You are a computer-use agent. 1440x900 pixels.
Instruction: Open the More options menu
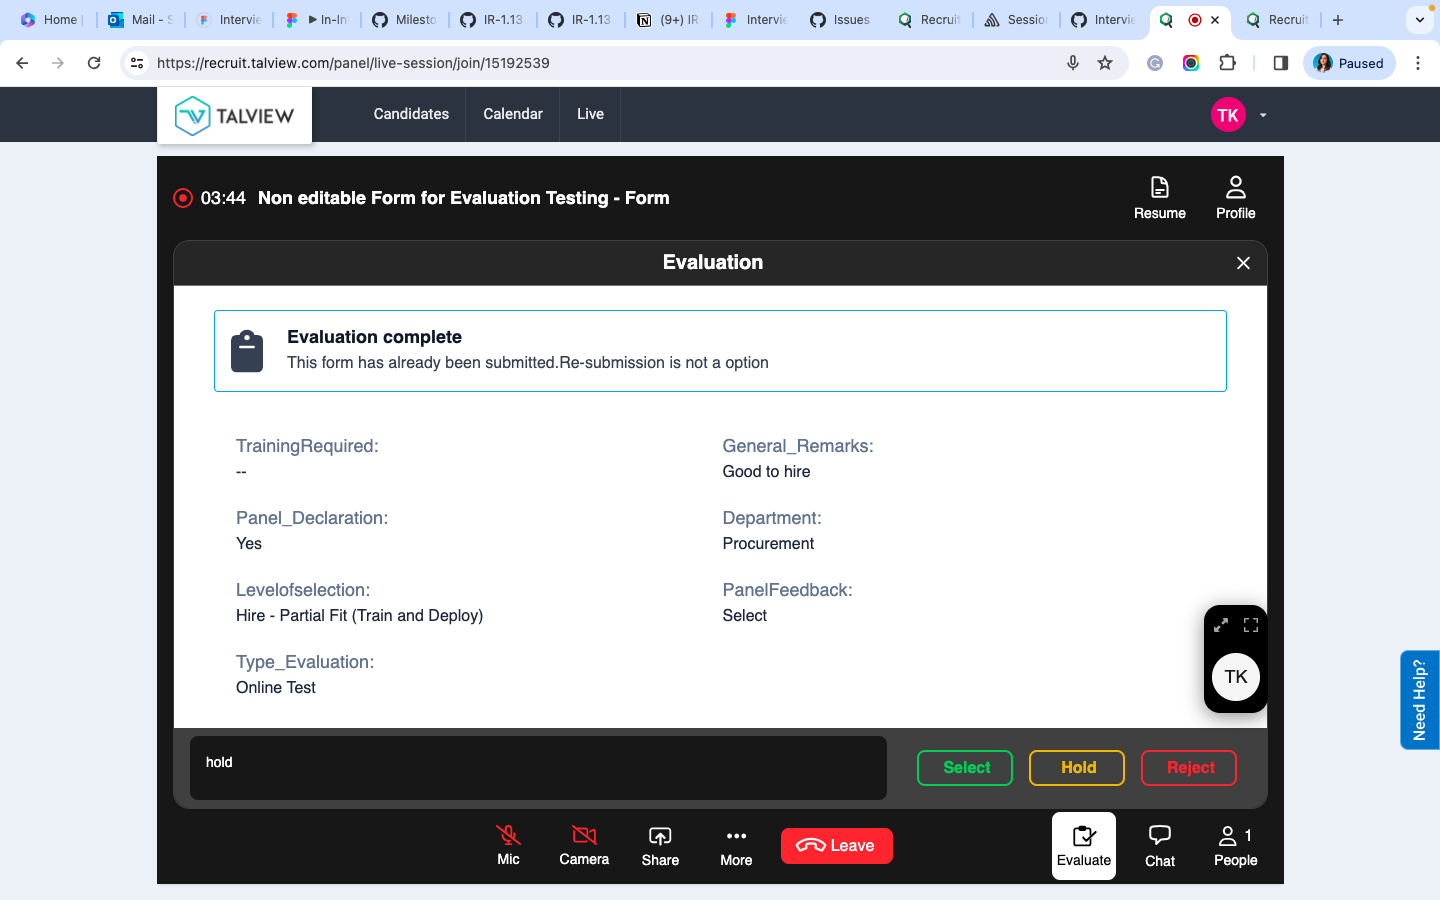click(736, 845)
